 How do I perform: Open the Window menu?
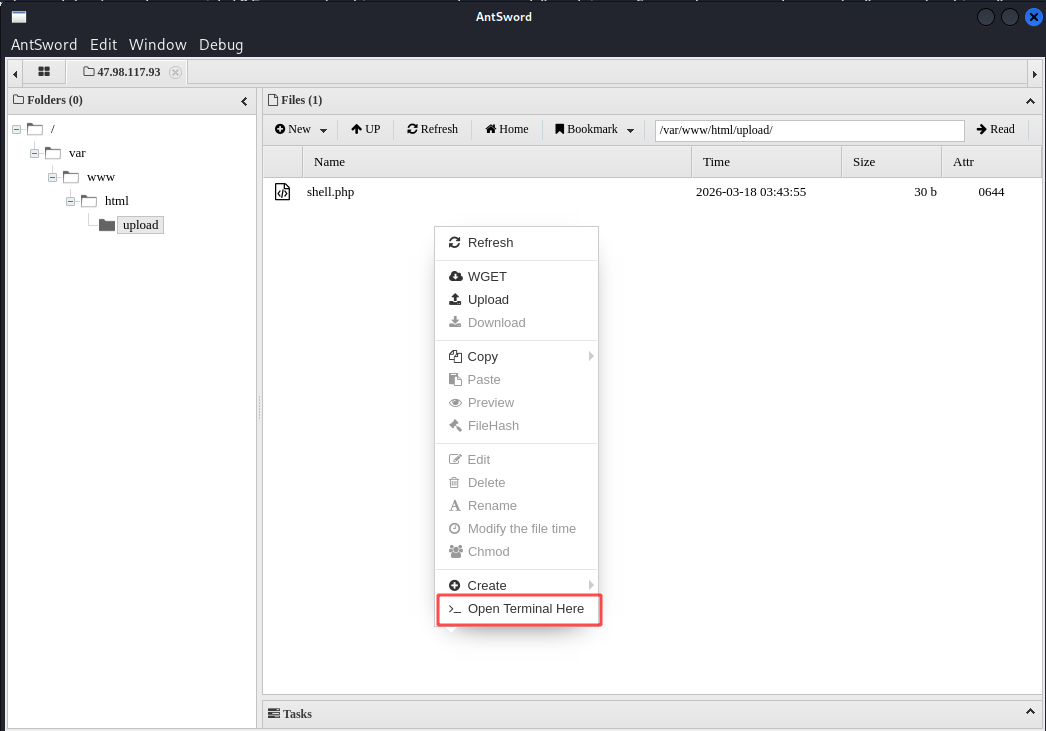[x=157, y=45]
